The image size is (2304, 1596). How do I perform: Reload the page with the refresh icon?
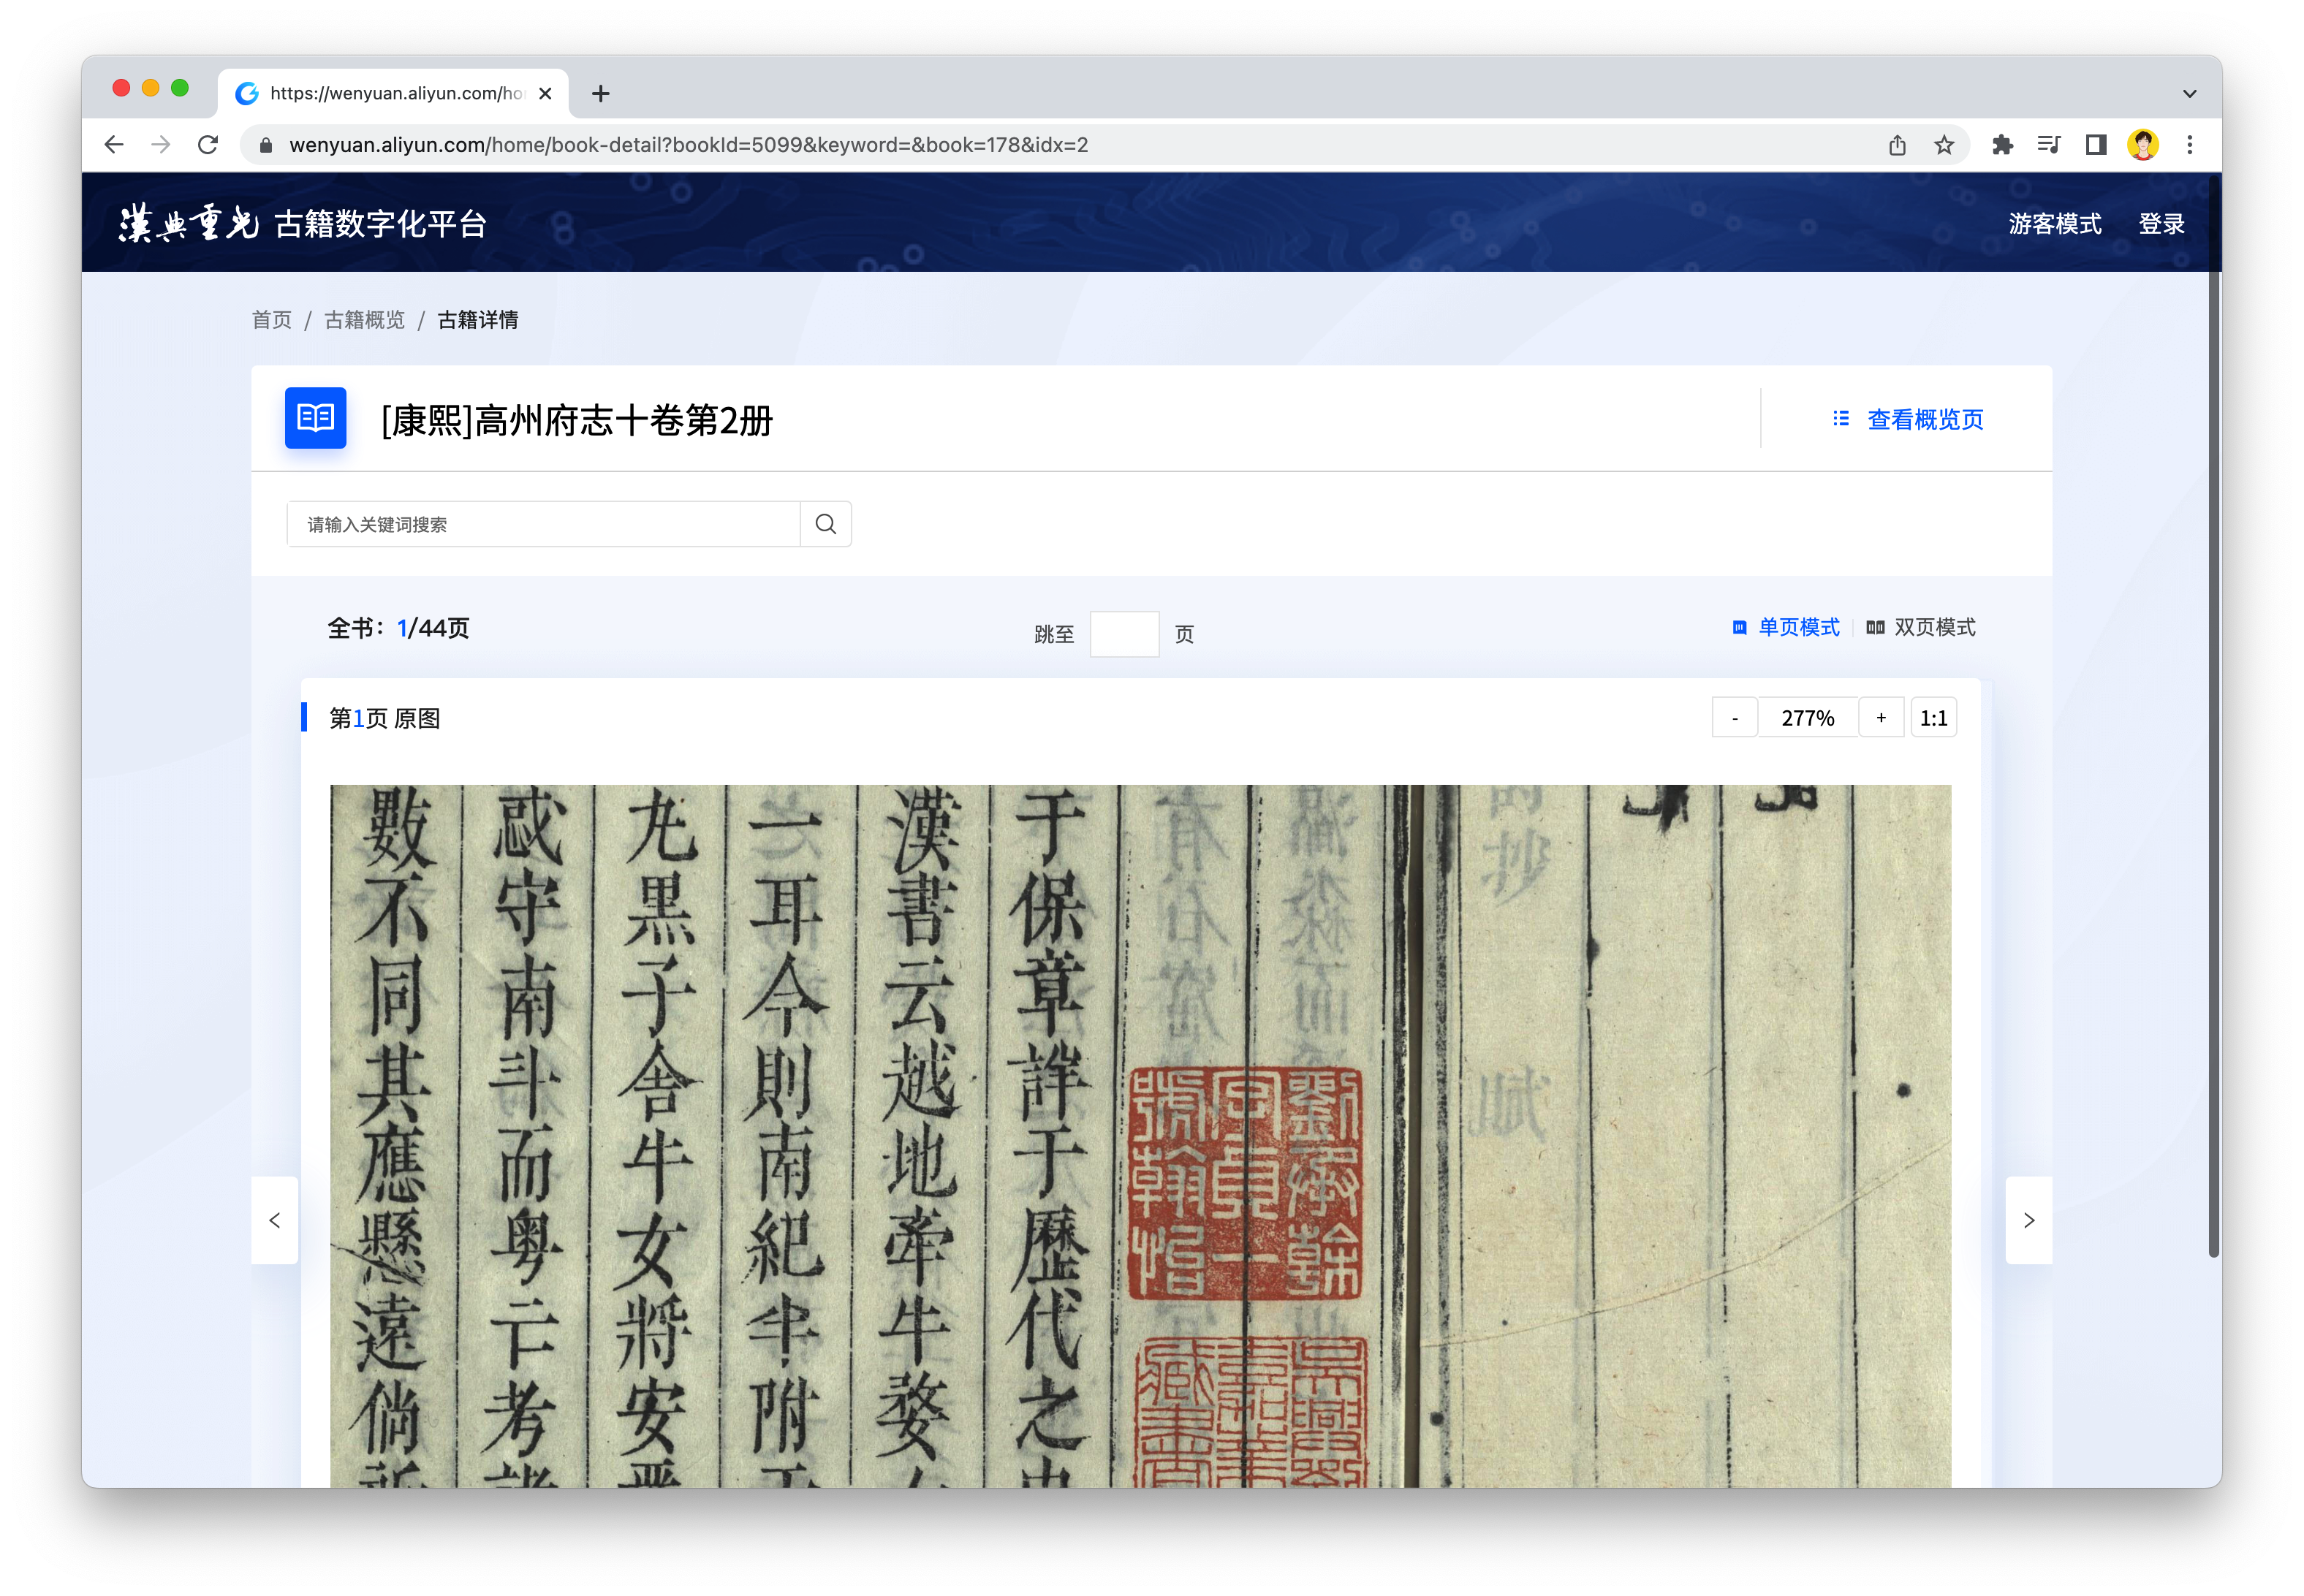click(208, 145)
